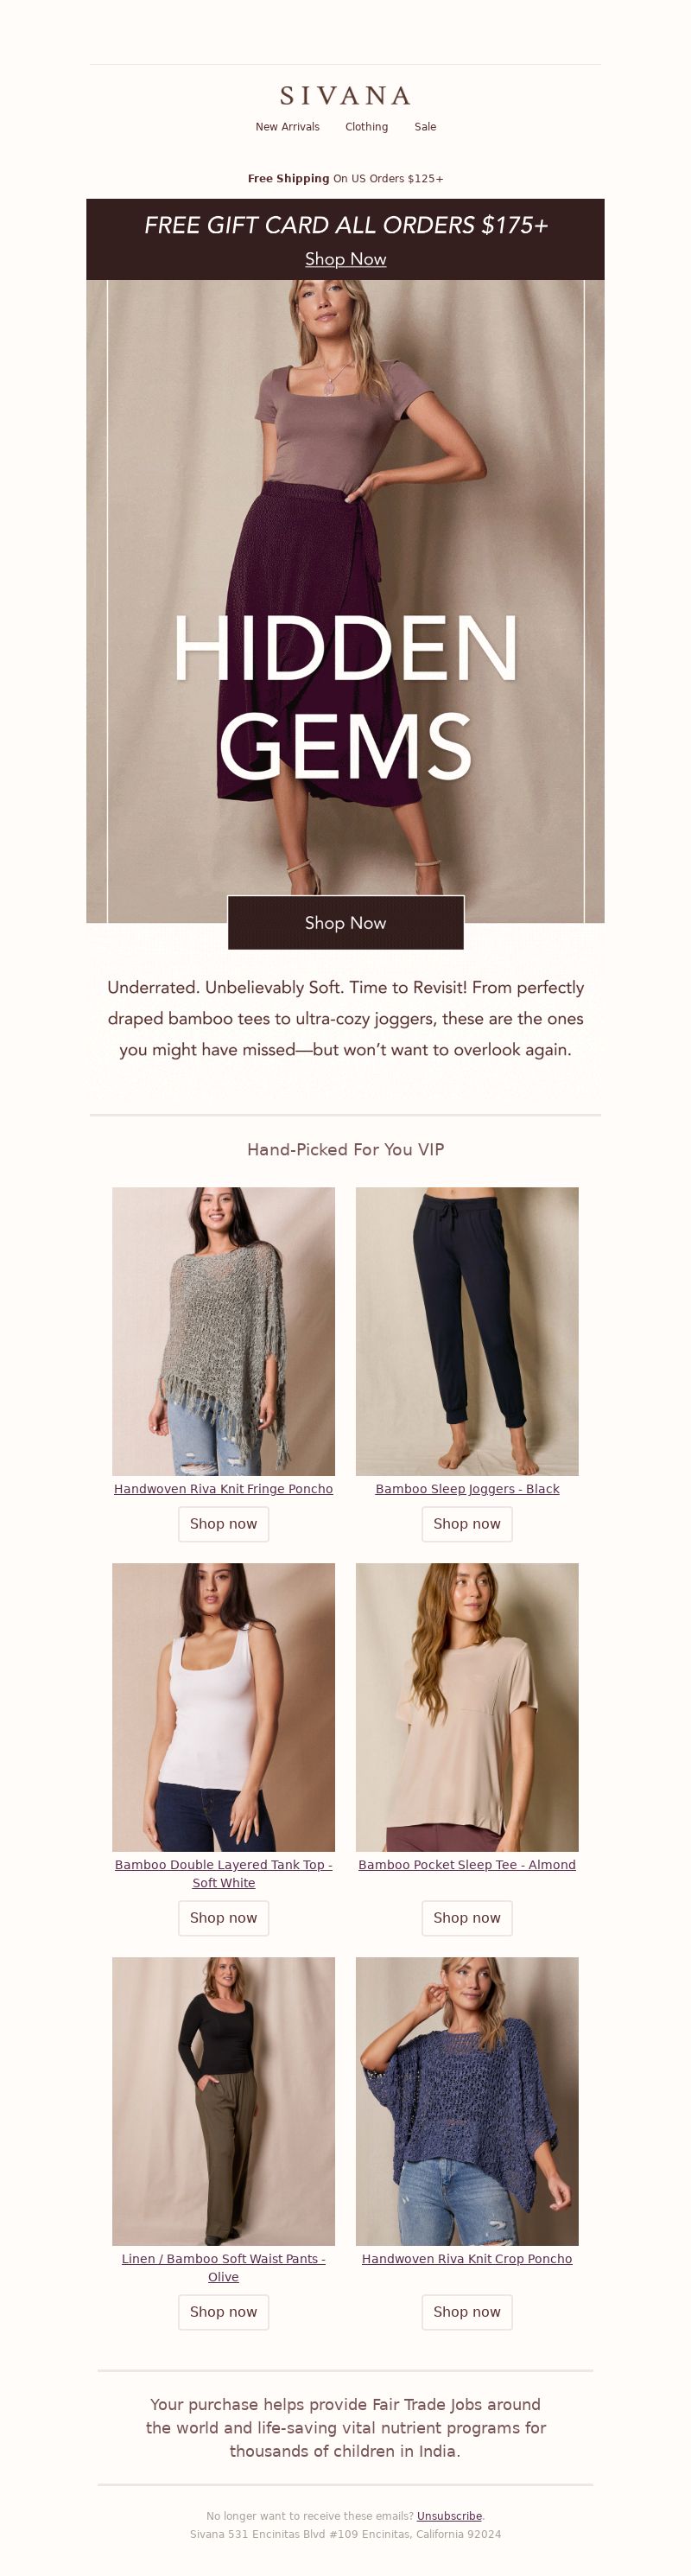Open the Sale menu link
Screen dimensions: 691x2576
pyautogui.click(x=425, y=127)
